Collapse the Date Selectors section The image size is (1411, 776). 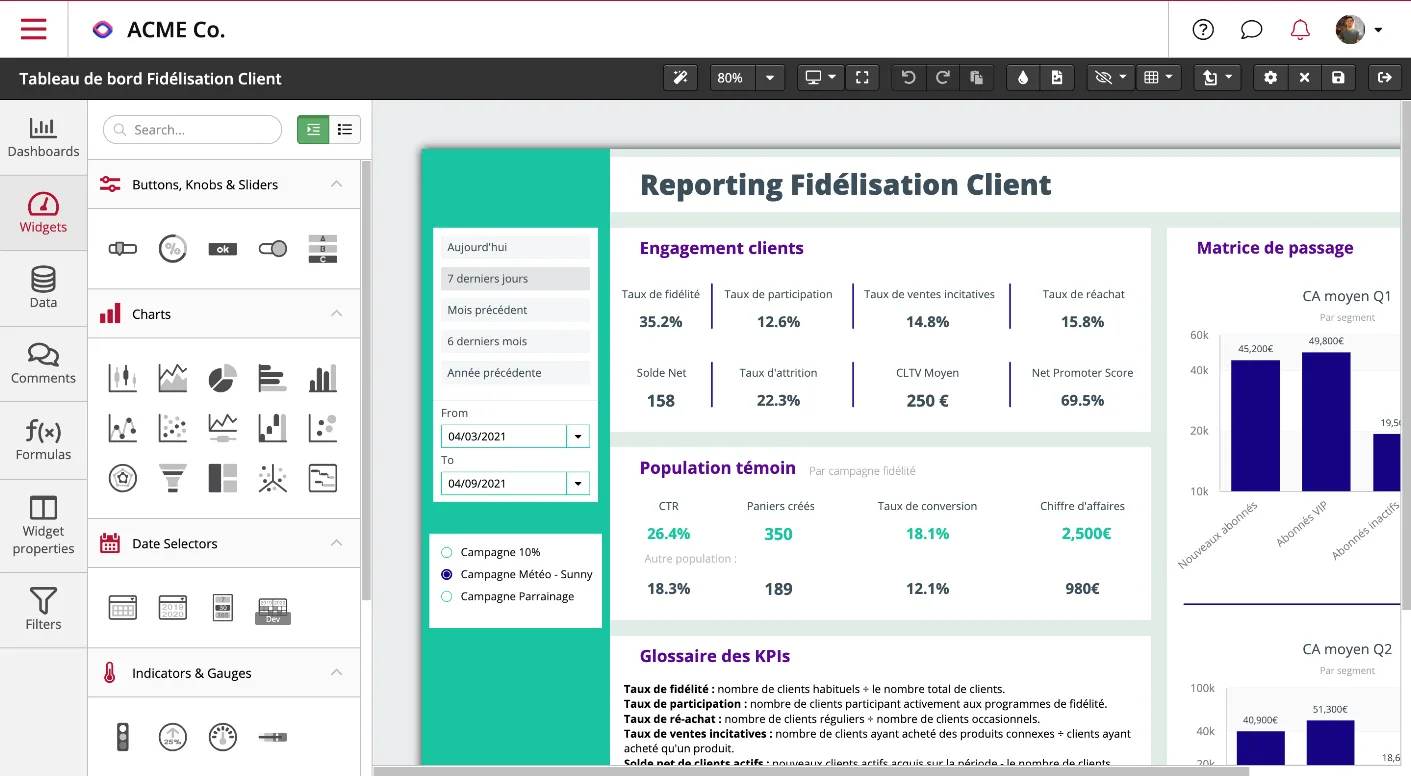336,543
